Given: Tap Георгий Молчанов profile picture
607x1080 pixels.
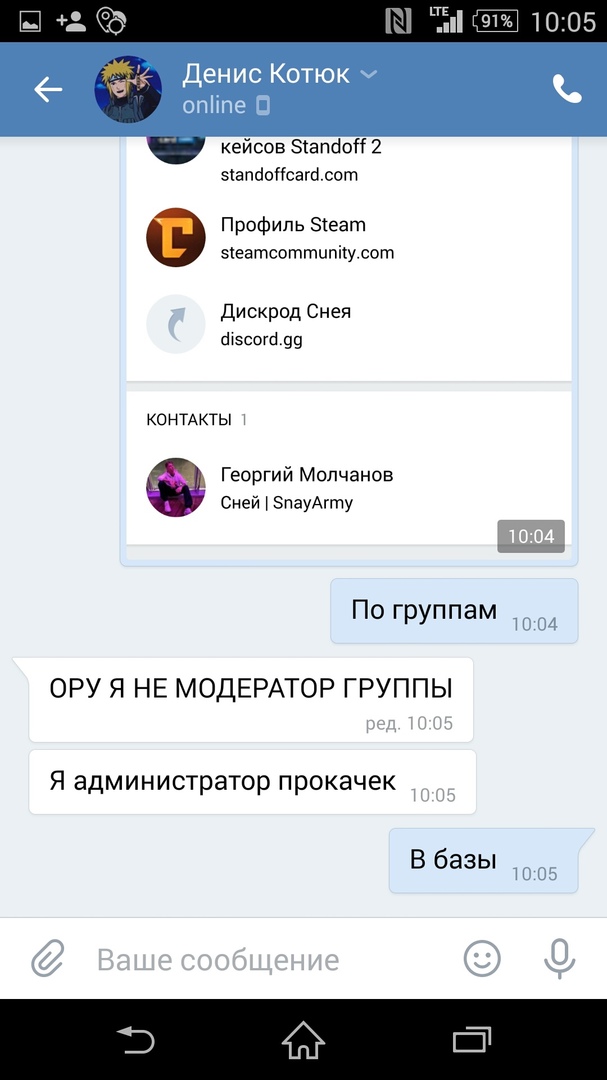Looking at the screenshot, I should tap(176, 488).
